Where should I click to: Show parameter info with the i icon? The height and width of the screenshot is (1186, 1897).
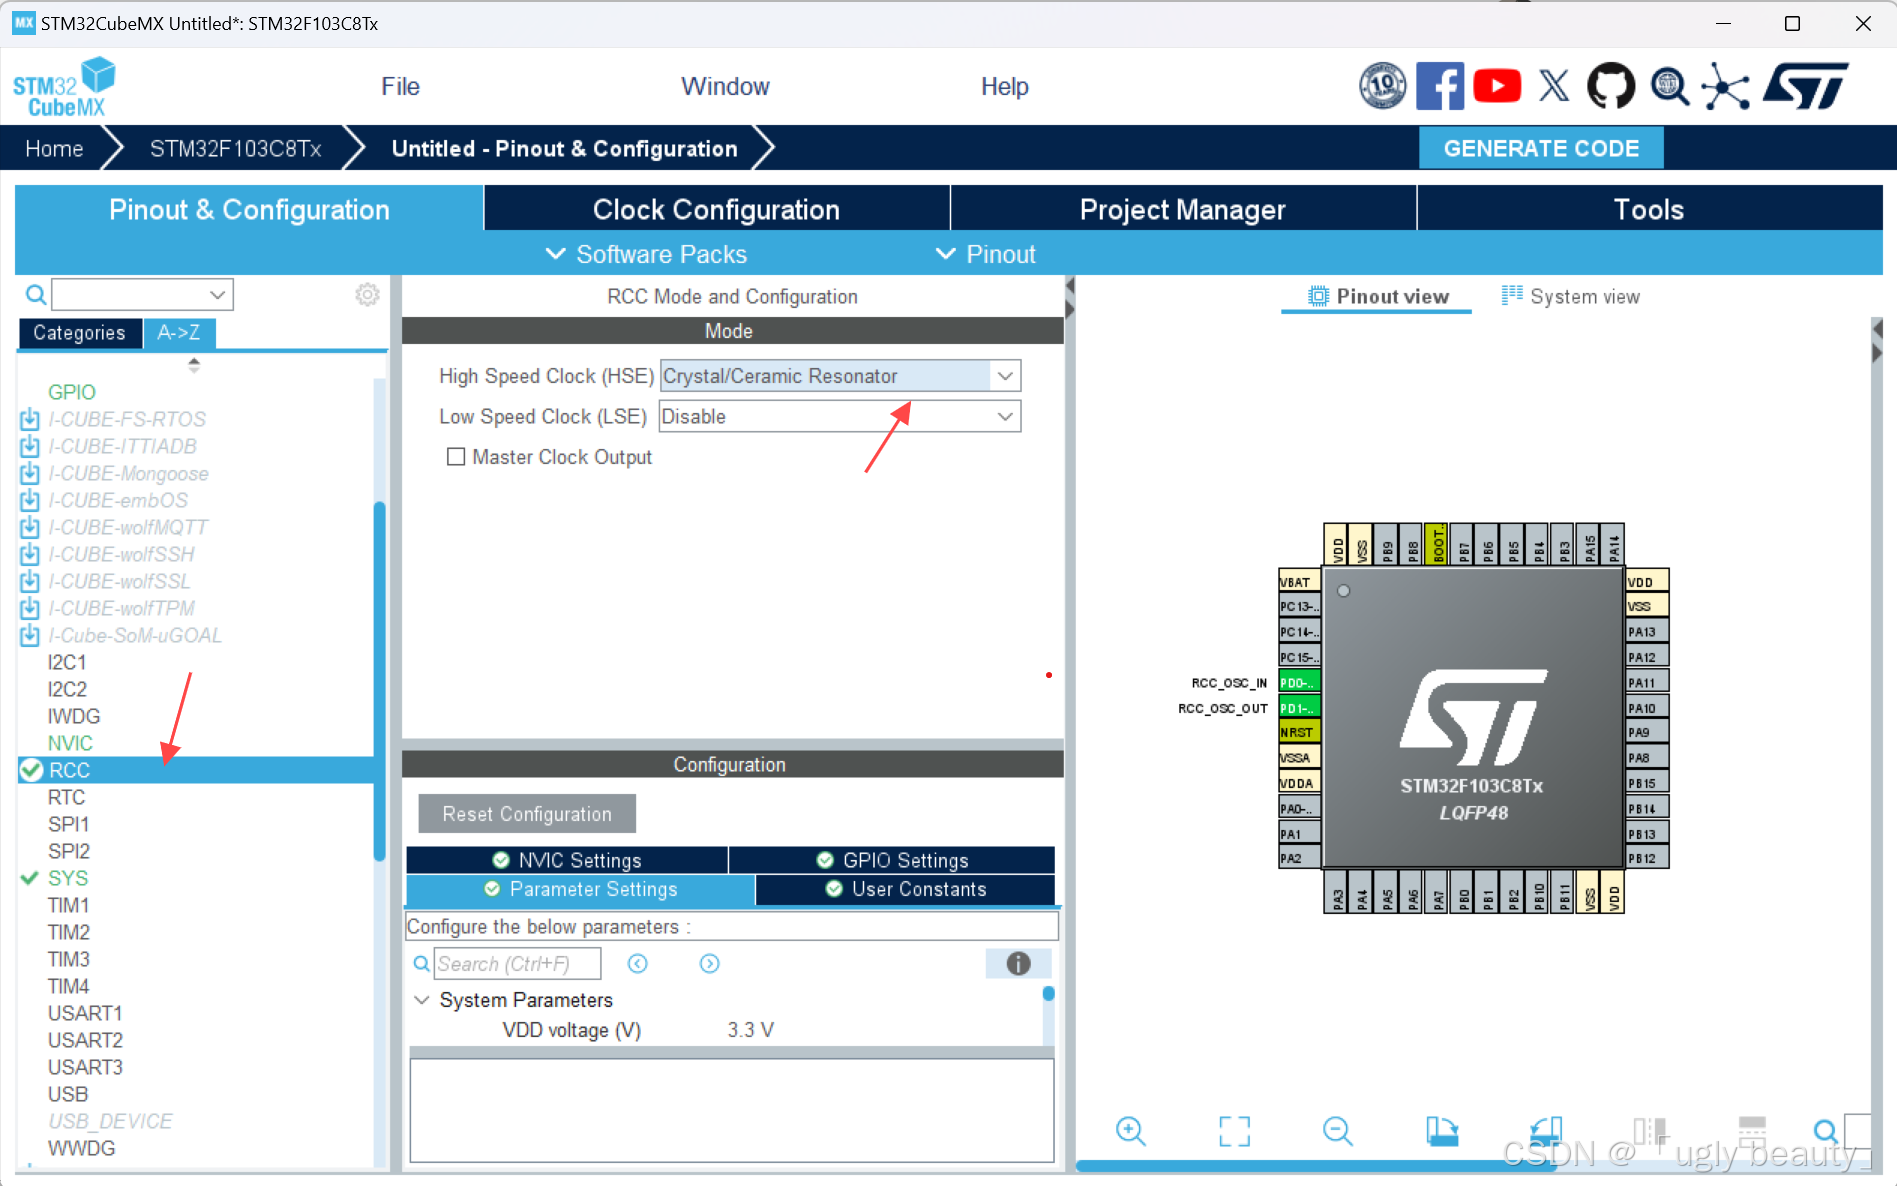pos(1018,963)
